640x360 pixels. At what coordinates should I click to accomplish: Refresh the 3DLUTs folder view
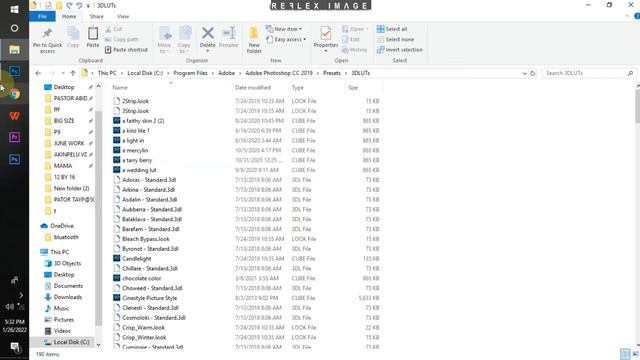pyautogui.click(x=533, y=73)
